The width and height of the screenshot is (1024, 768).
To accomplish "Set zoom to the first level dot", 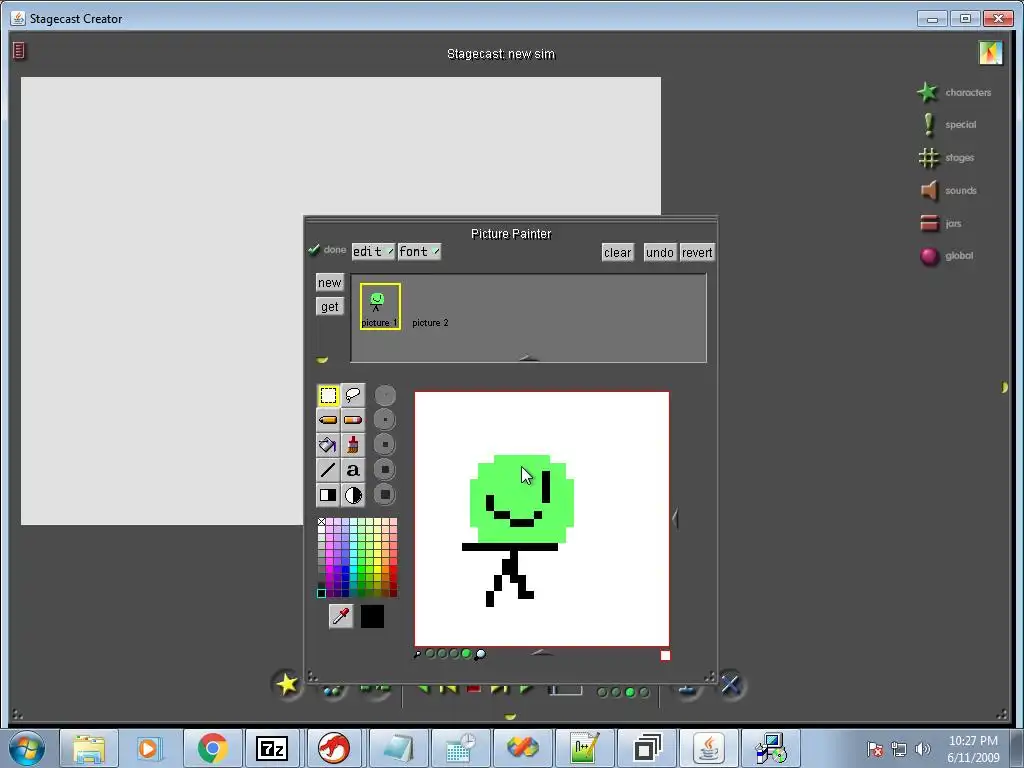I will click(x=430, y=653).
